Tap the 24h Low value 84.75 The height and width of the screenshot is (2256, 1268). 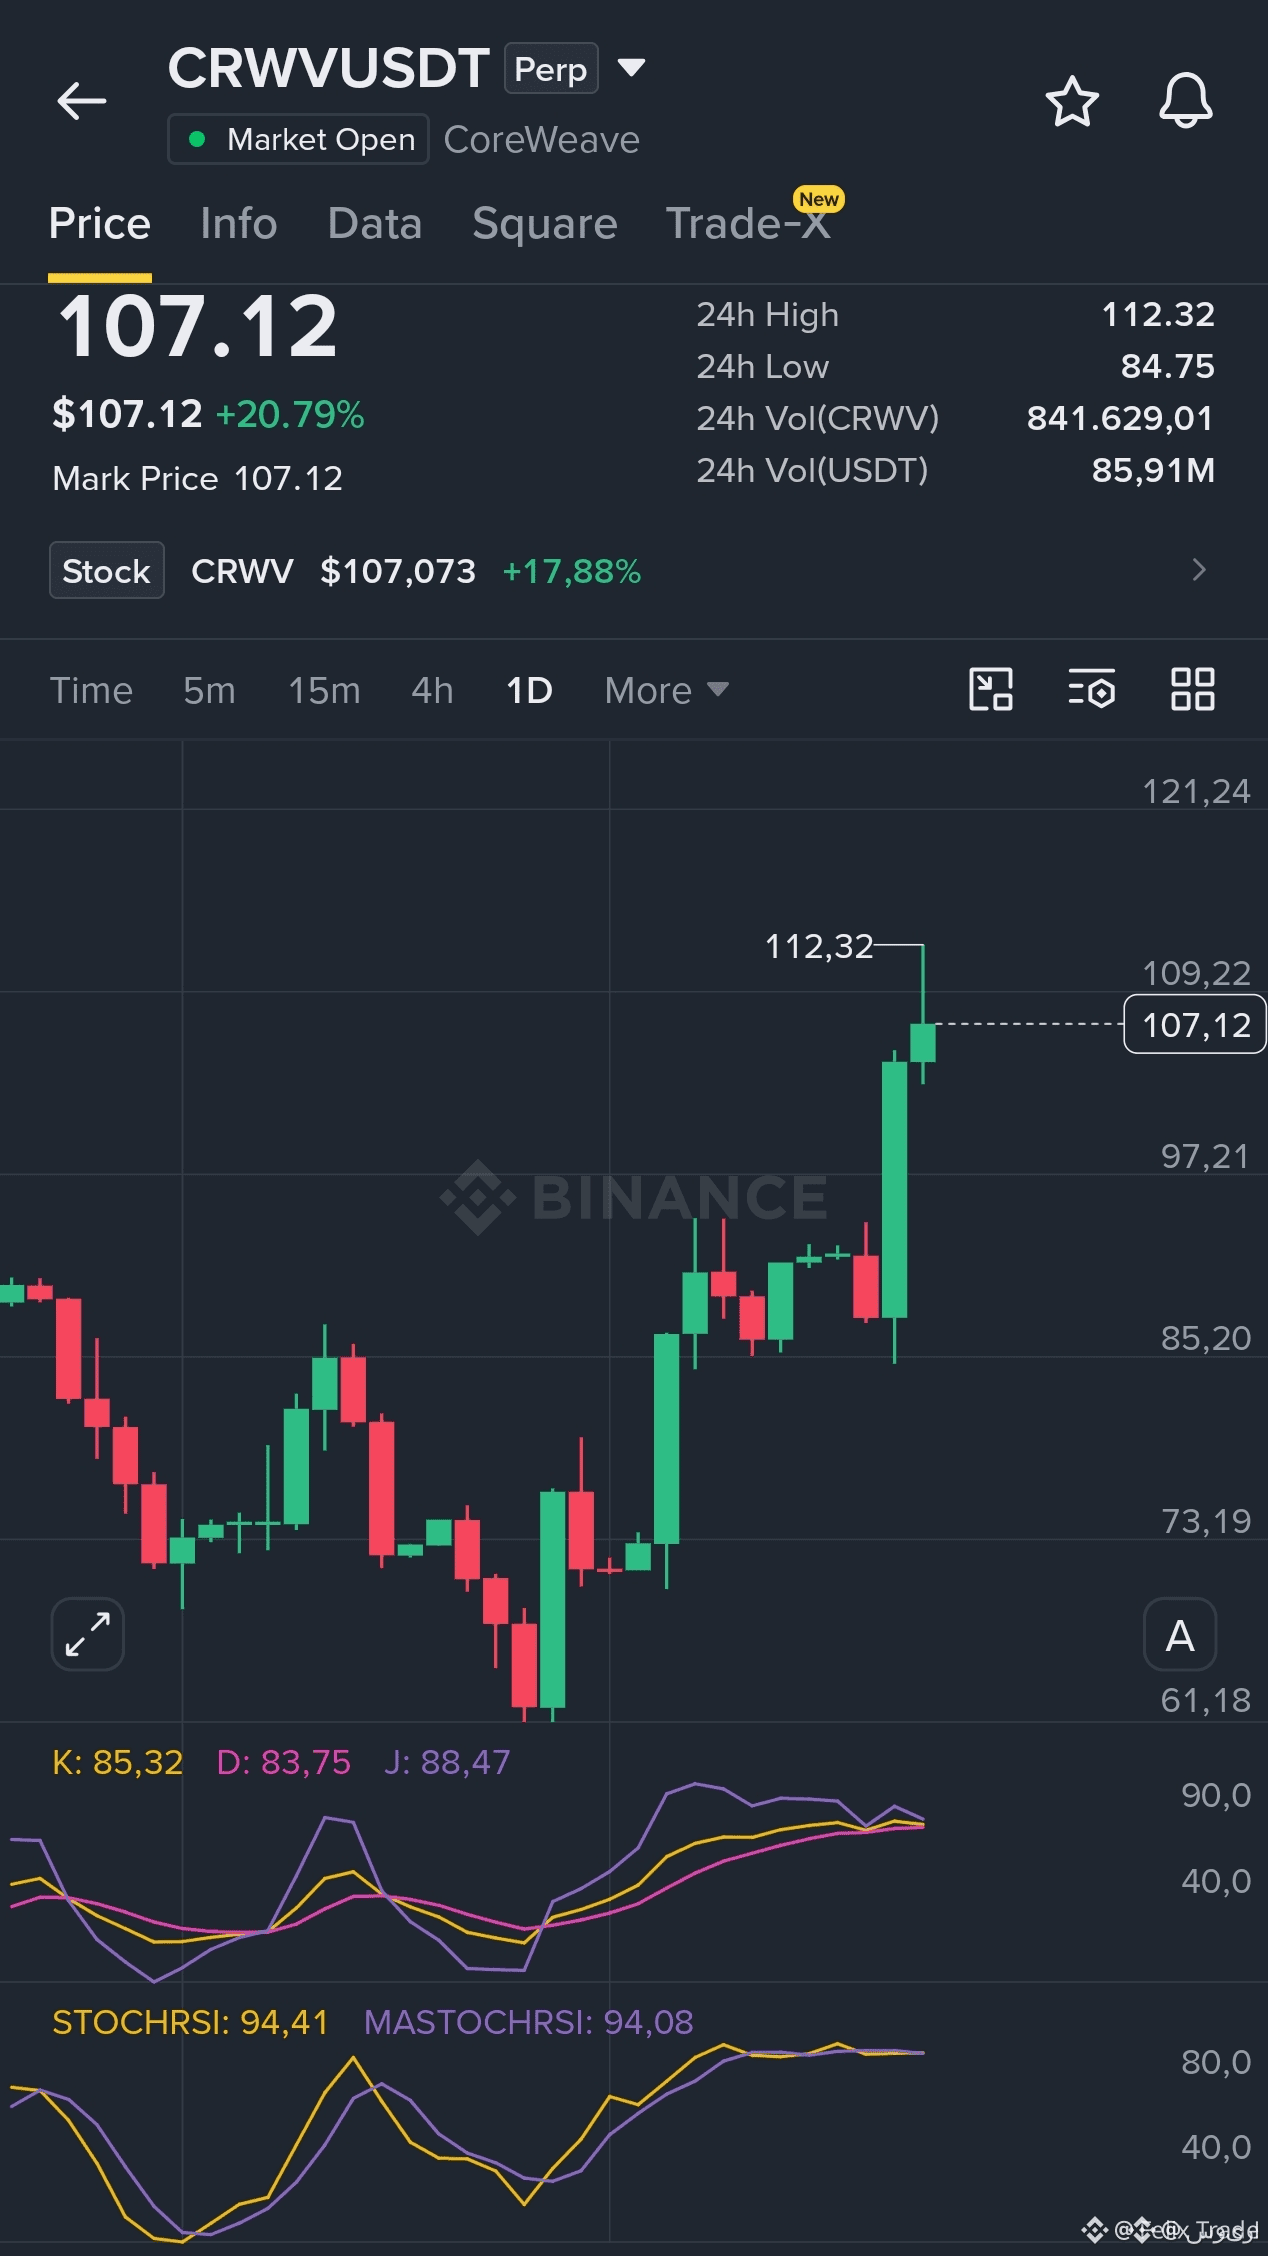(1167, 366)
